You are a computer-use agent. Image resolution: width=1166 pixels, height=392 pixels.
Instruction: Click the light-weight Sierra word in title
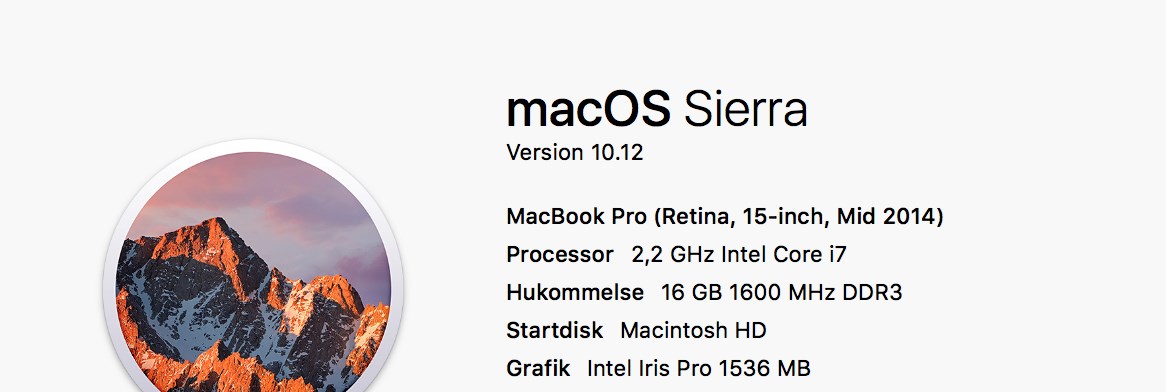[745, 109]
